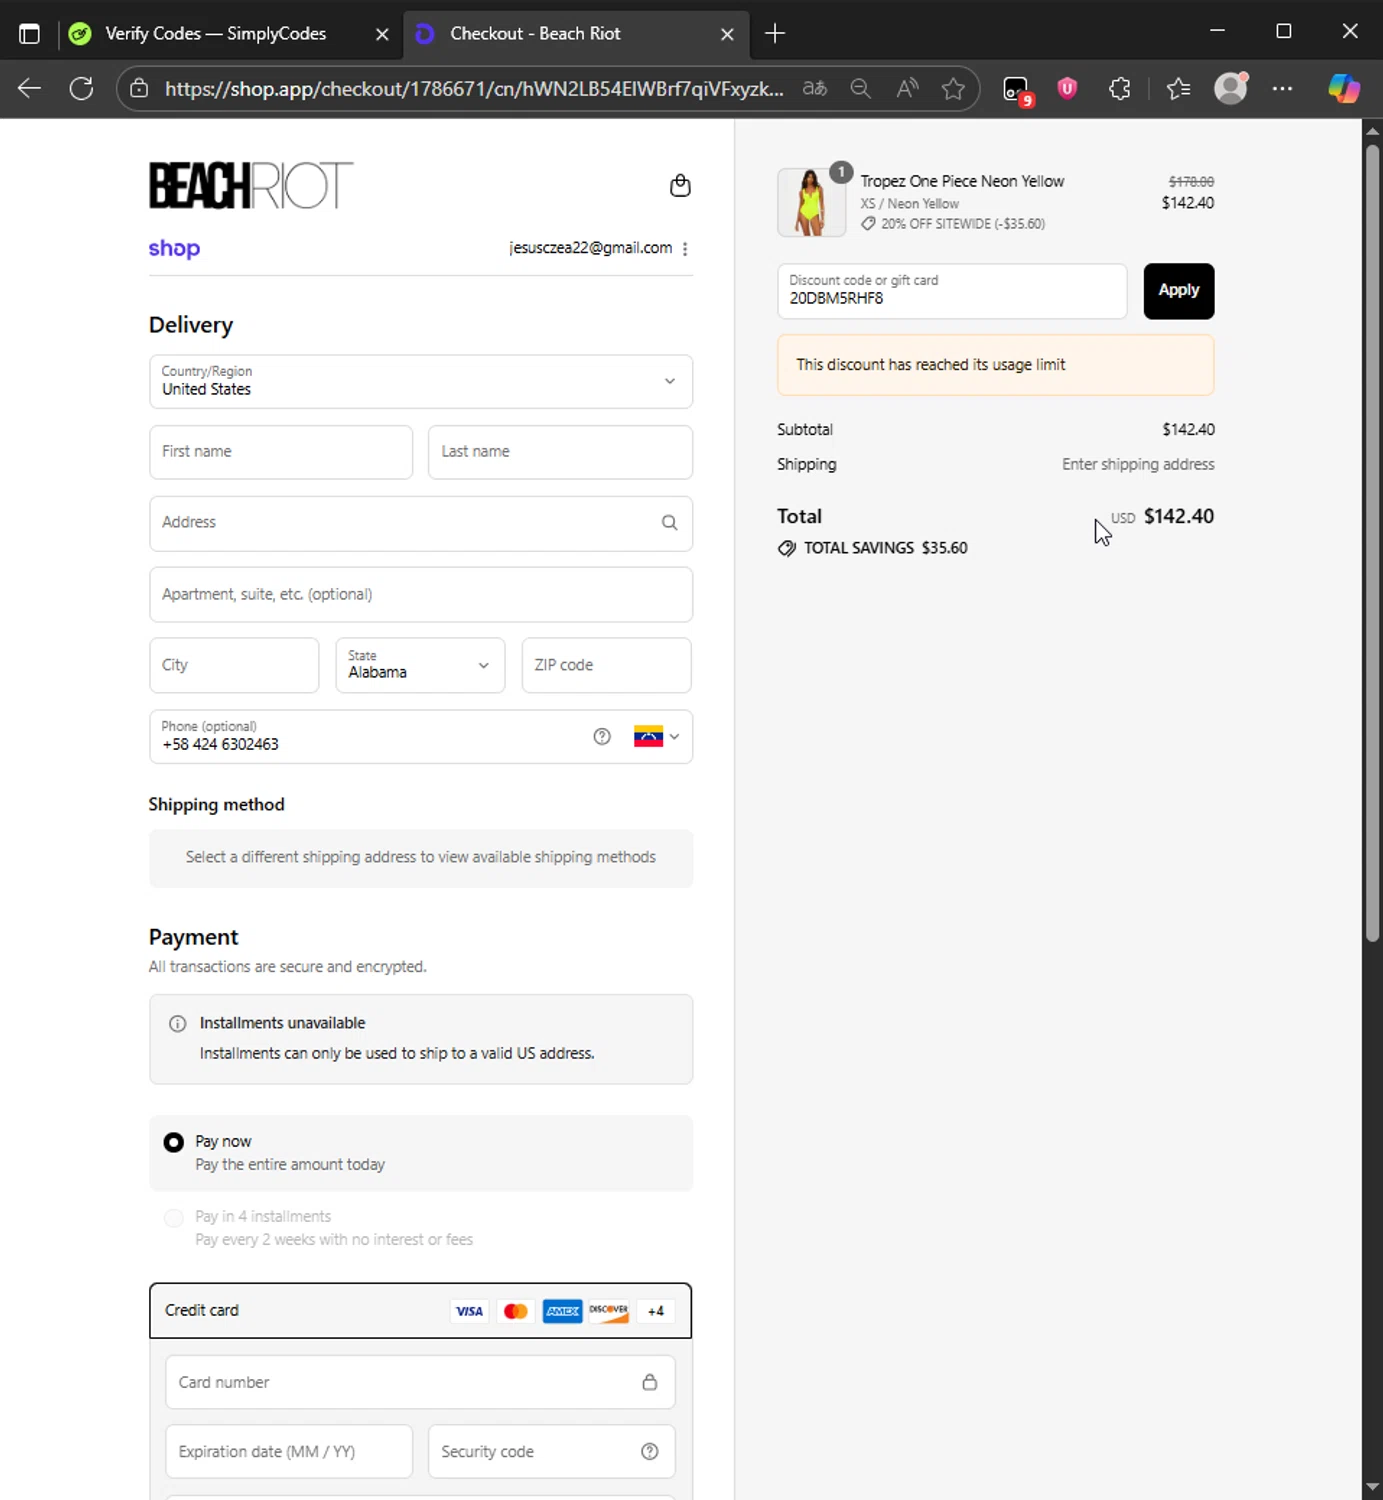
Task: Click the scrollbar down arrow
Action: click(x=1372, y=1487)
